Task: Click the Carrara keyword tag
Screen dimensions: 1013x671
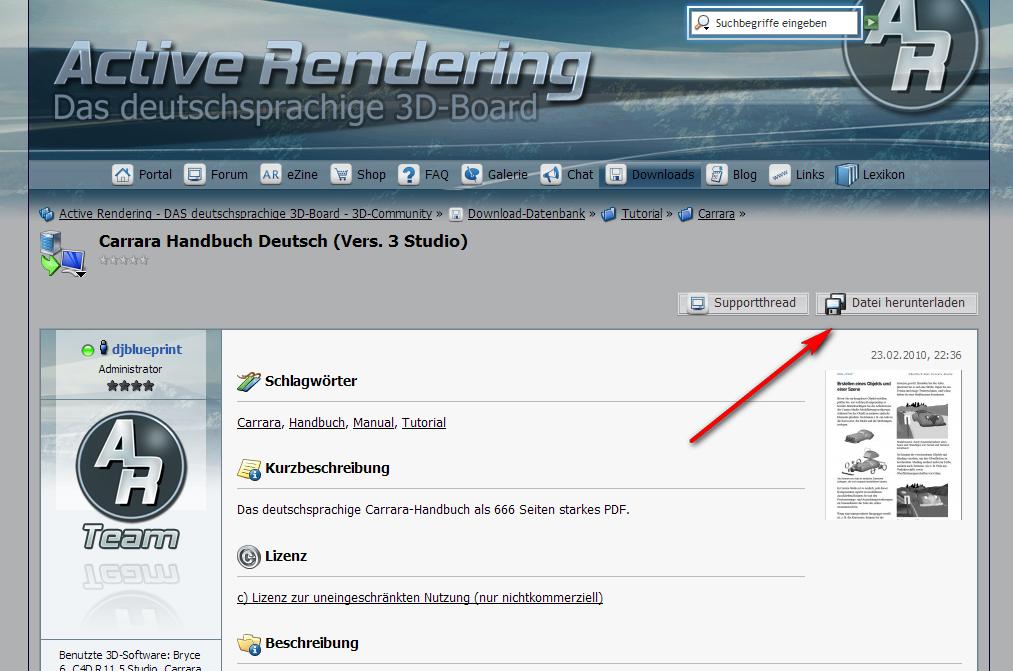Action: click(258, 422)
